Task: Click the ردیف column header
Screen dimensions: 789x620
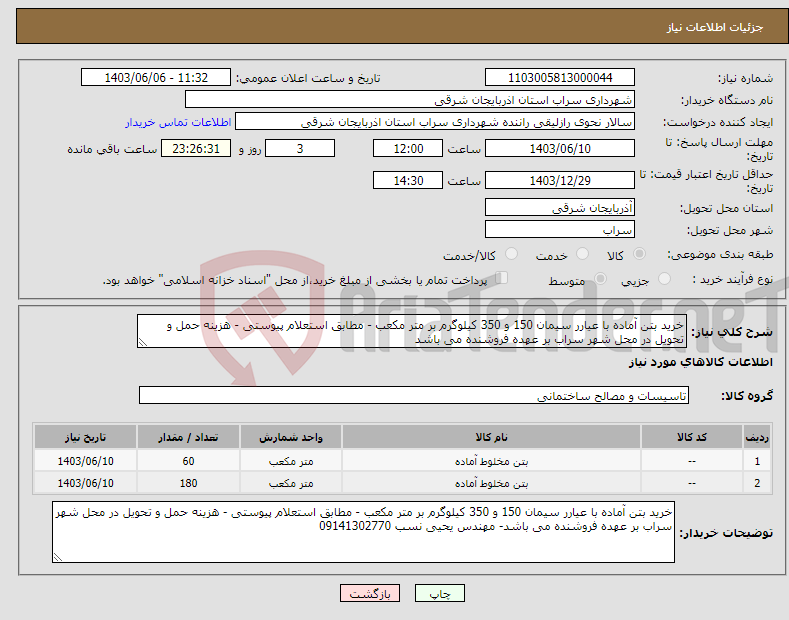Action: [757, 437]
